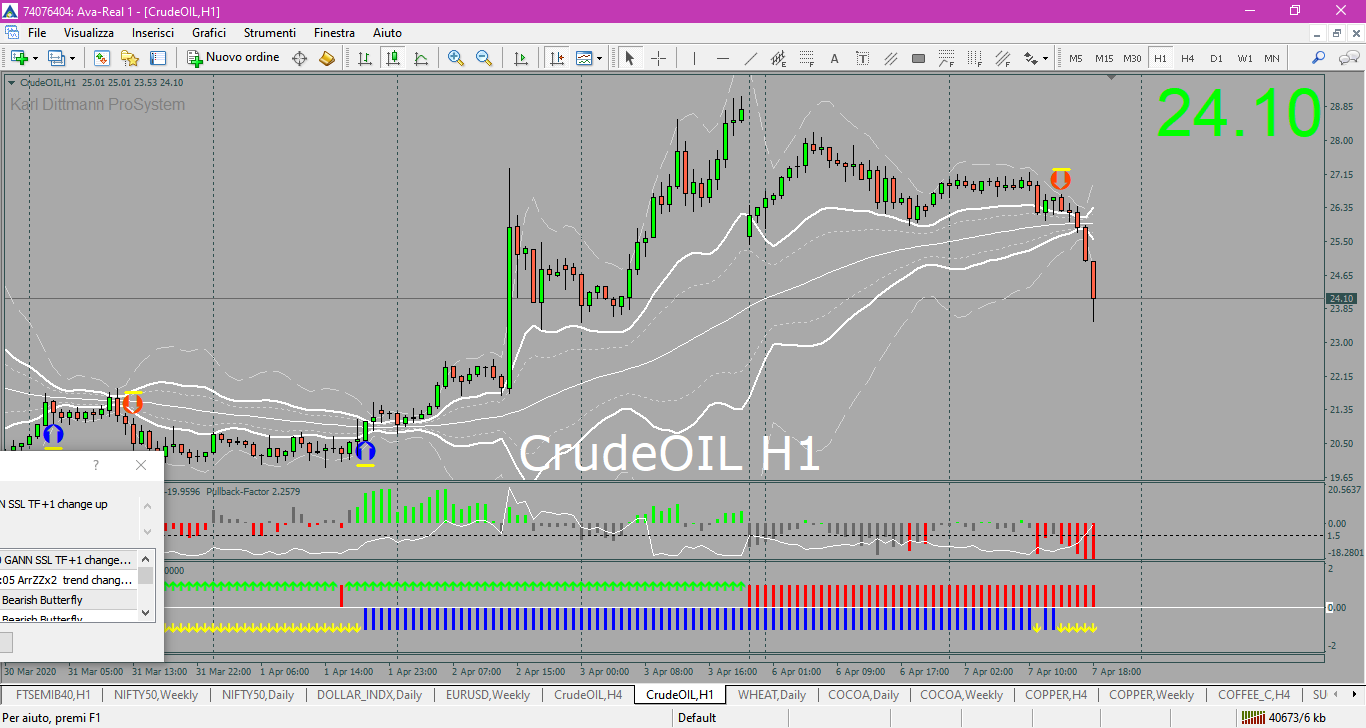Expand the Arrows objects dropdown

(1046, 58)
